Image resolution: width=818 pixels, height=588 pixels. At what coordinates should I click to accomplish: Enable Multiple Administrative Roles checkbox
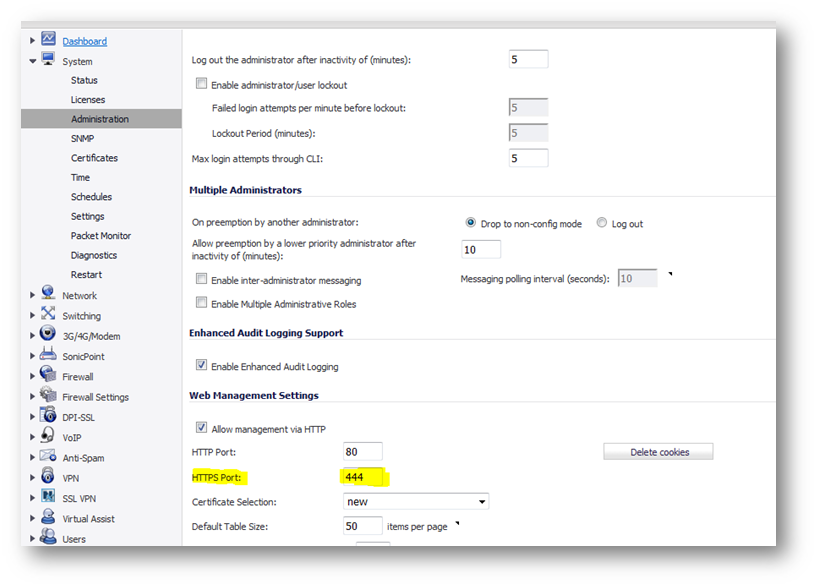(201, 302)
